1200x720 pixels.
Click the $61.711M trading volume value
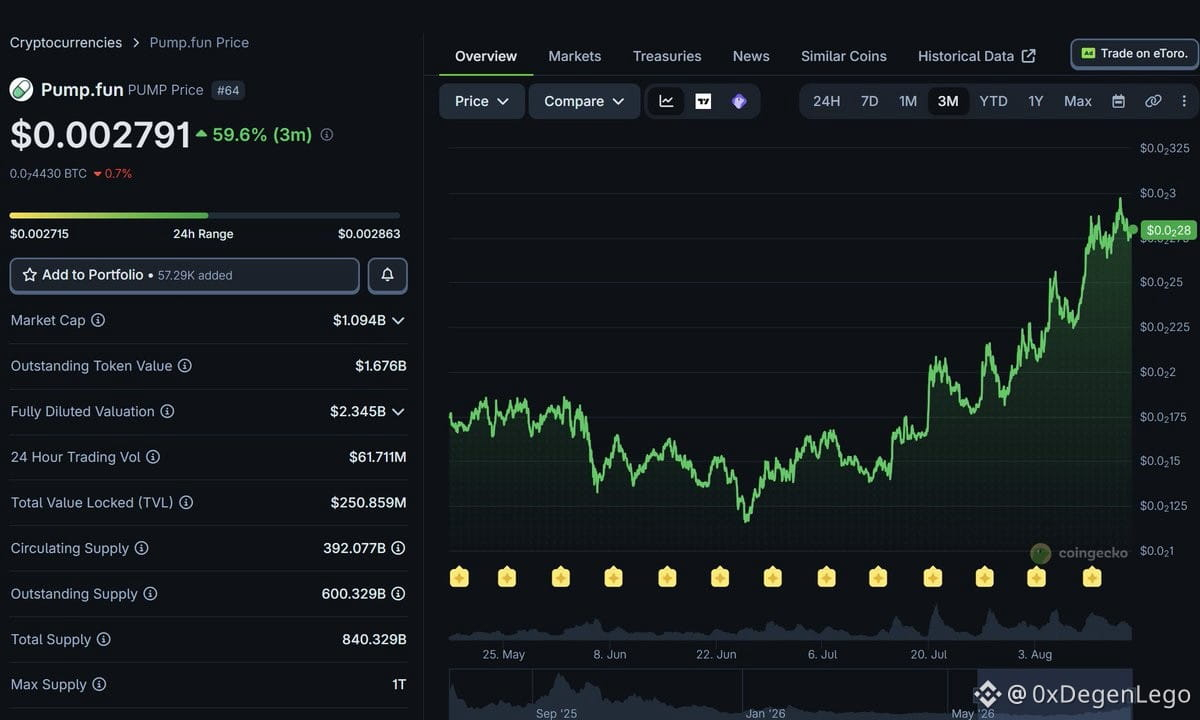(x=377, y=457)
